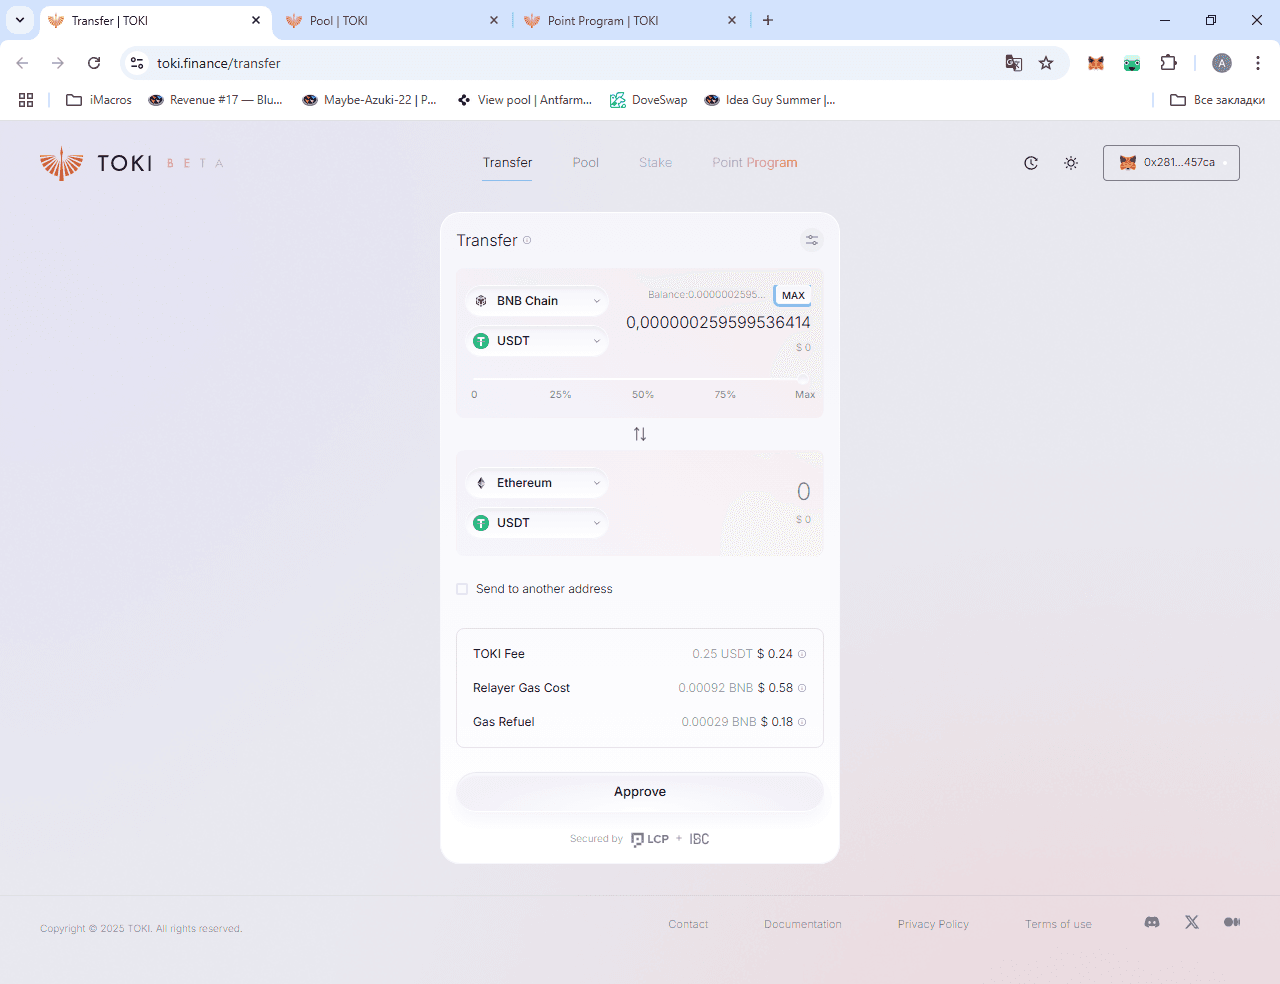Screen dimensions: 1280x984
Task: Reload the page
Action: click(x=94, y=63)
